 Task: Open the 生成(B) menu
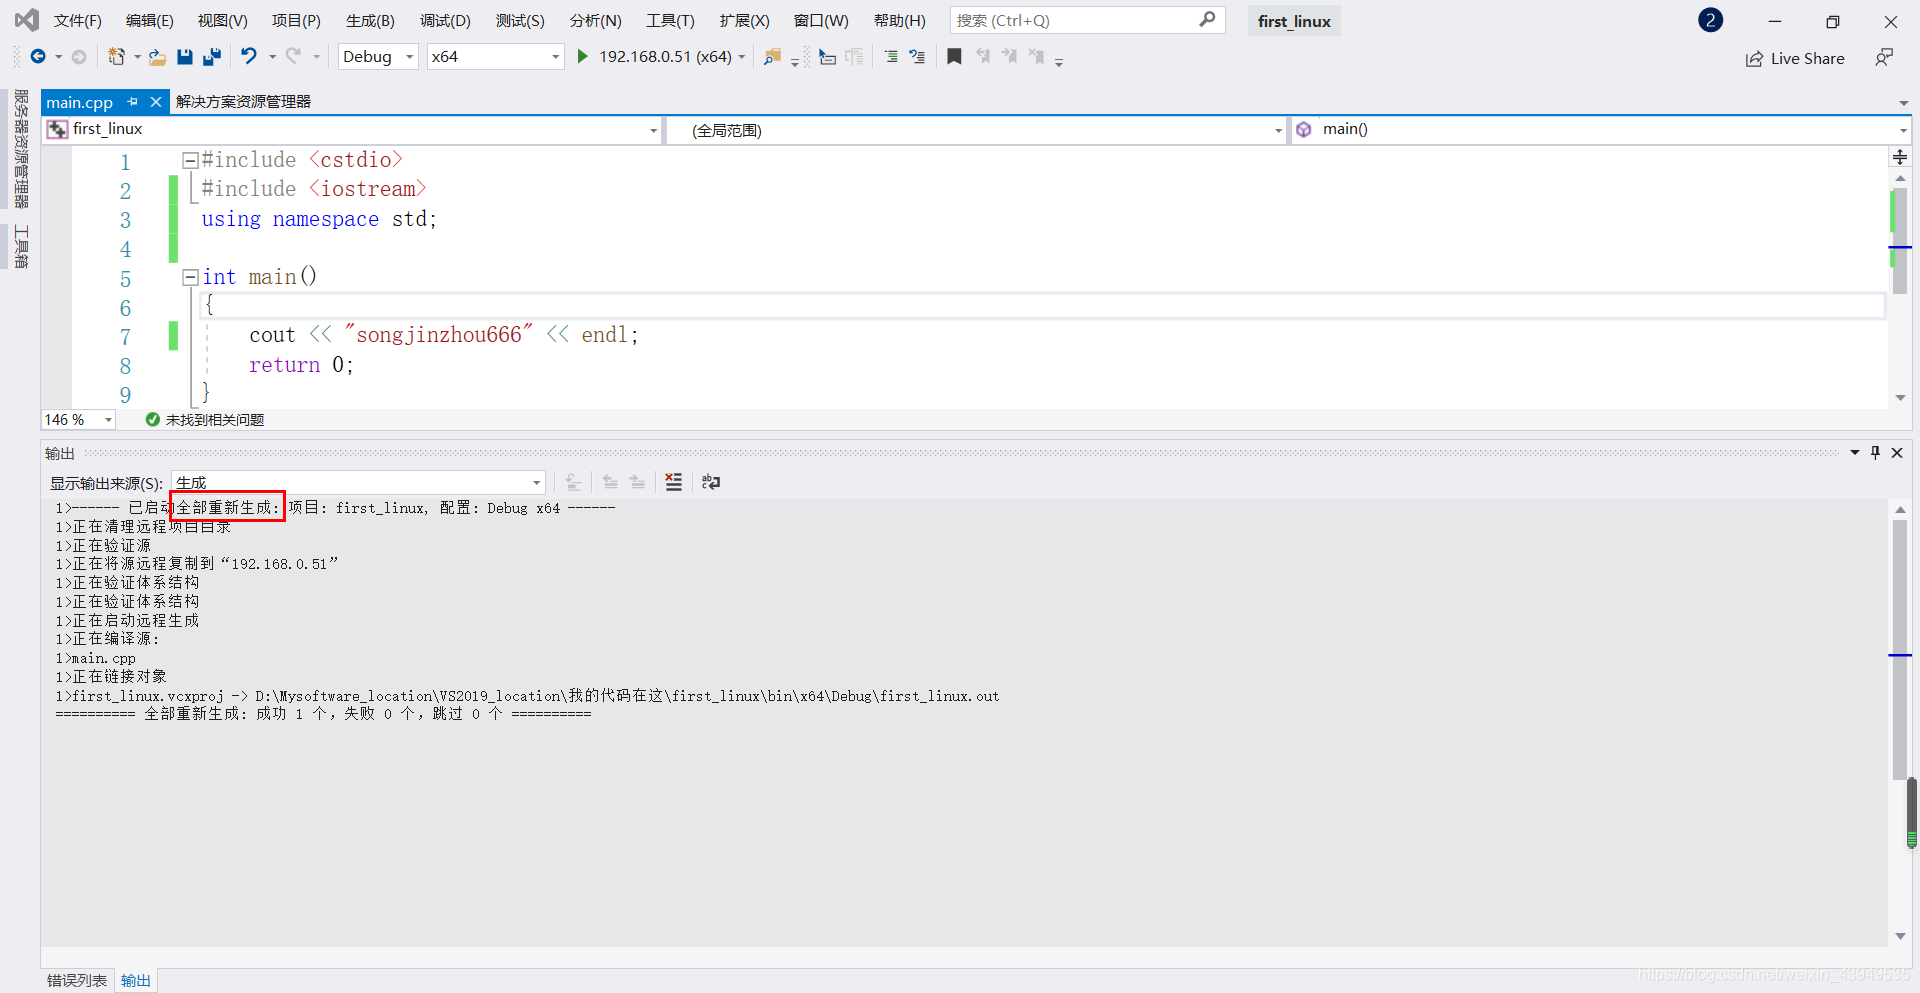(370, 21)
